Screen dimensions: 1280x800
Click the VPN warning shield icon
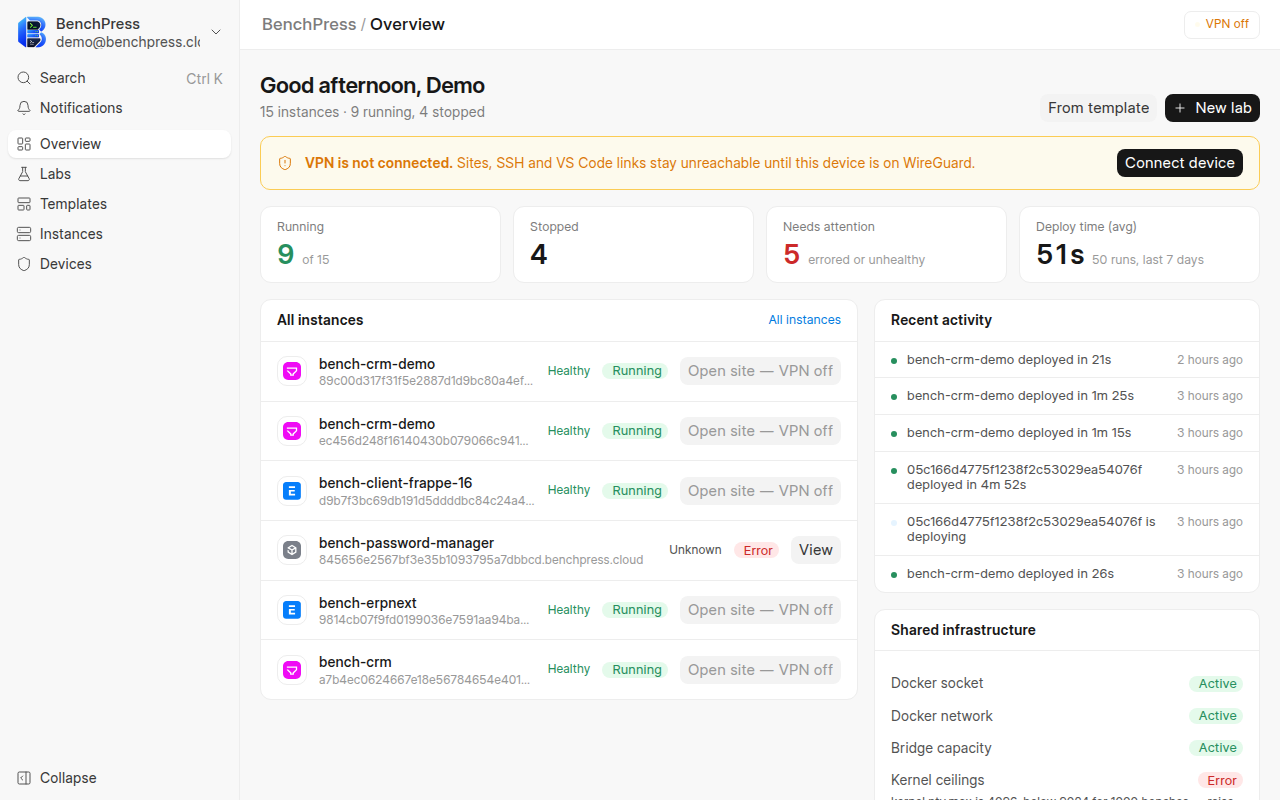coord(285,163)
